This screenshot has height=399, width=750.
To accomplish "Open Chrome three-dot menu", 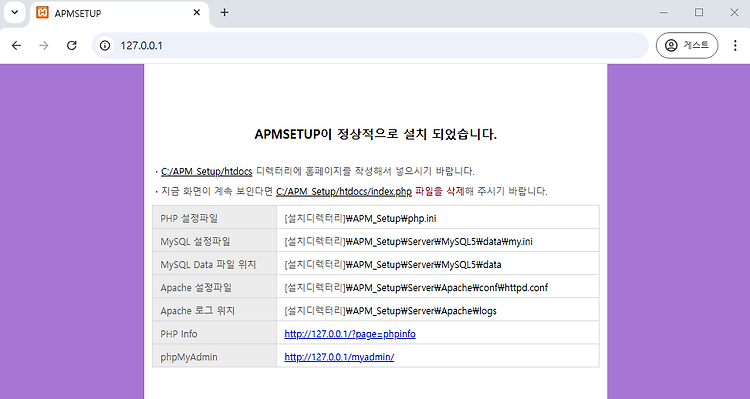I will [x=735, y=45].
